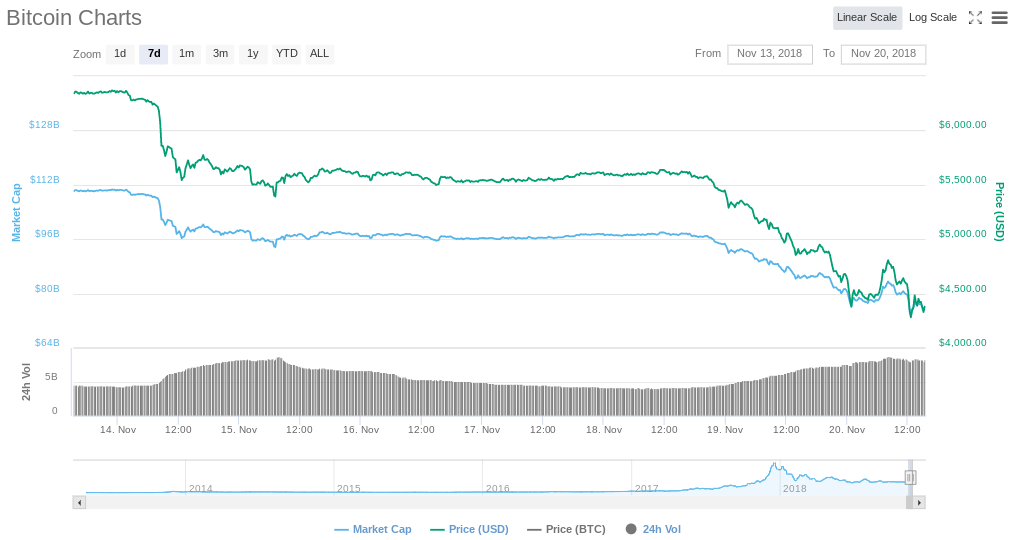Click the Price (USD) vertical axis title
The height and width of the screenshot is (540, 1017).
point(999,211)
